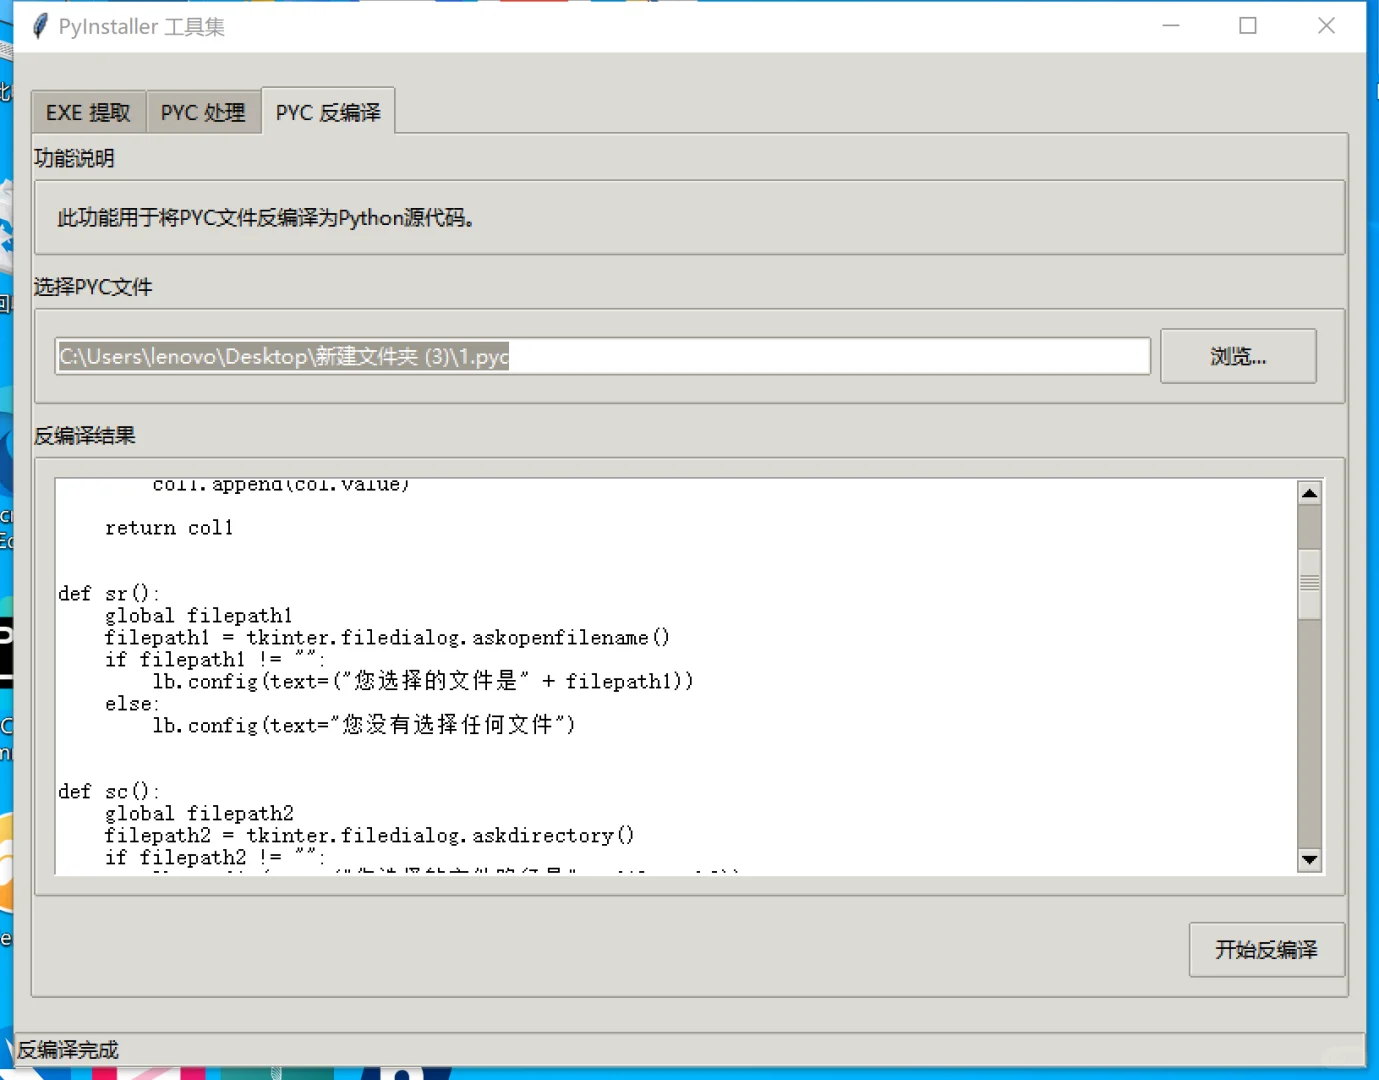
Task: Click the scrollbar track below the thumb
Action: click(x=1310, y=730)
